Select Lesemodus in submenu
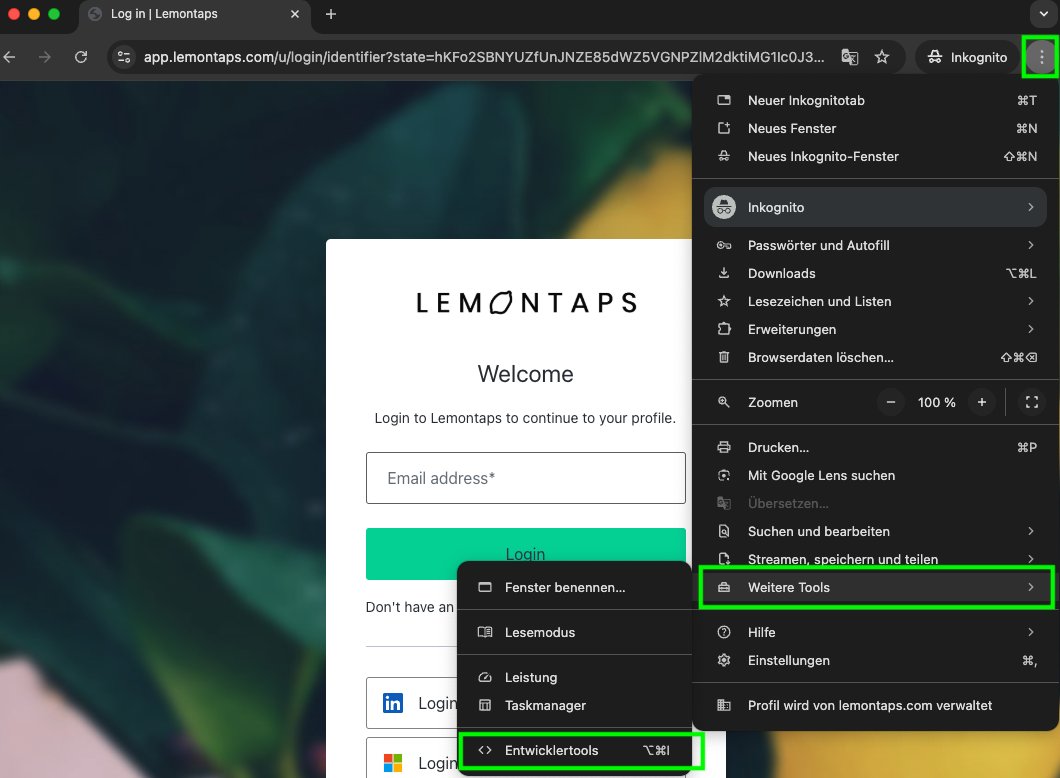This screenshot has height=778, width=1060. point(575,633)
